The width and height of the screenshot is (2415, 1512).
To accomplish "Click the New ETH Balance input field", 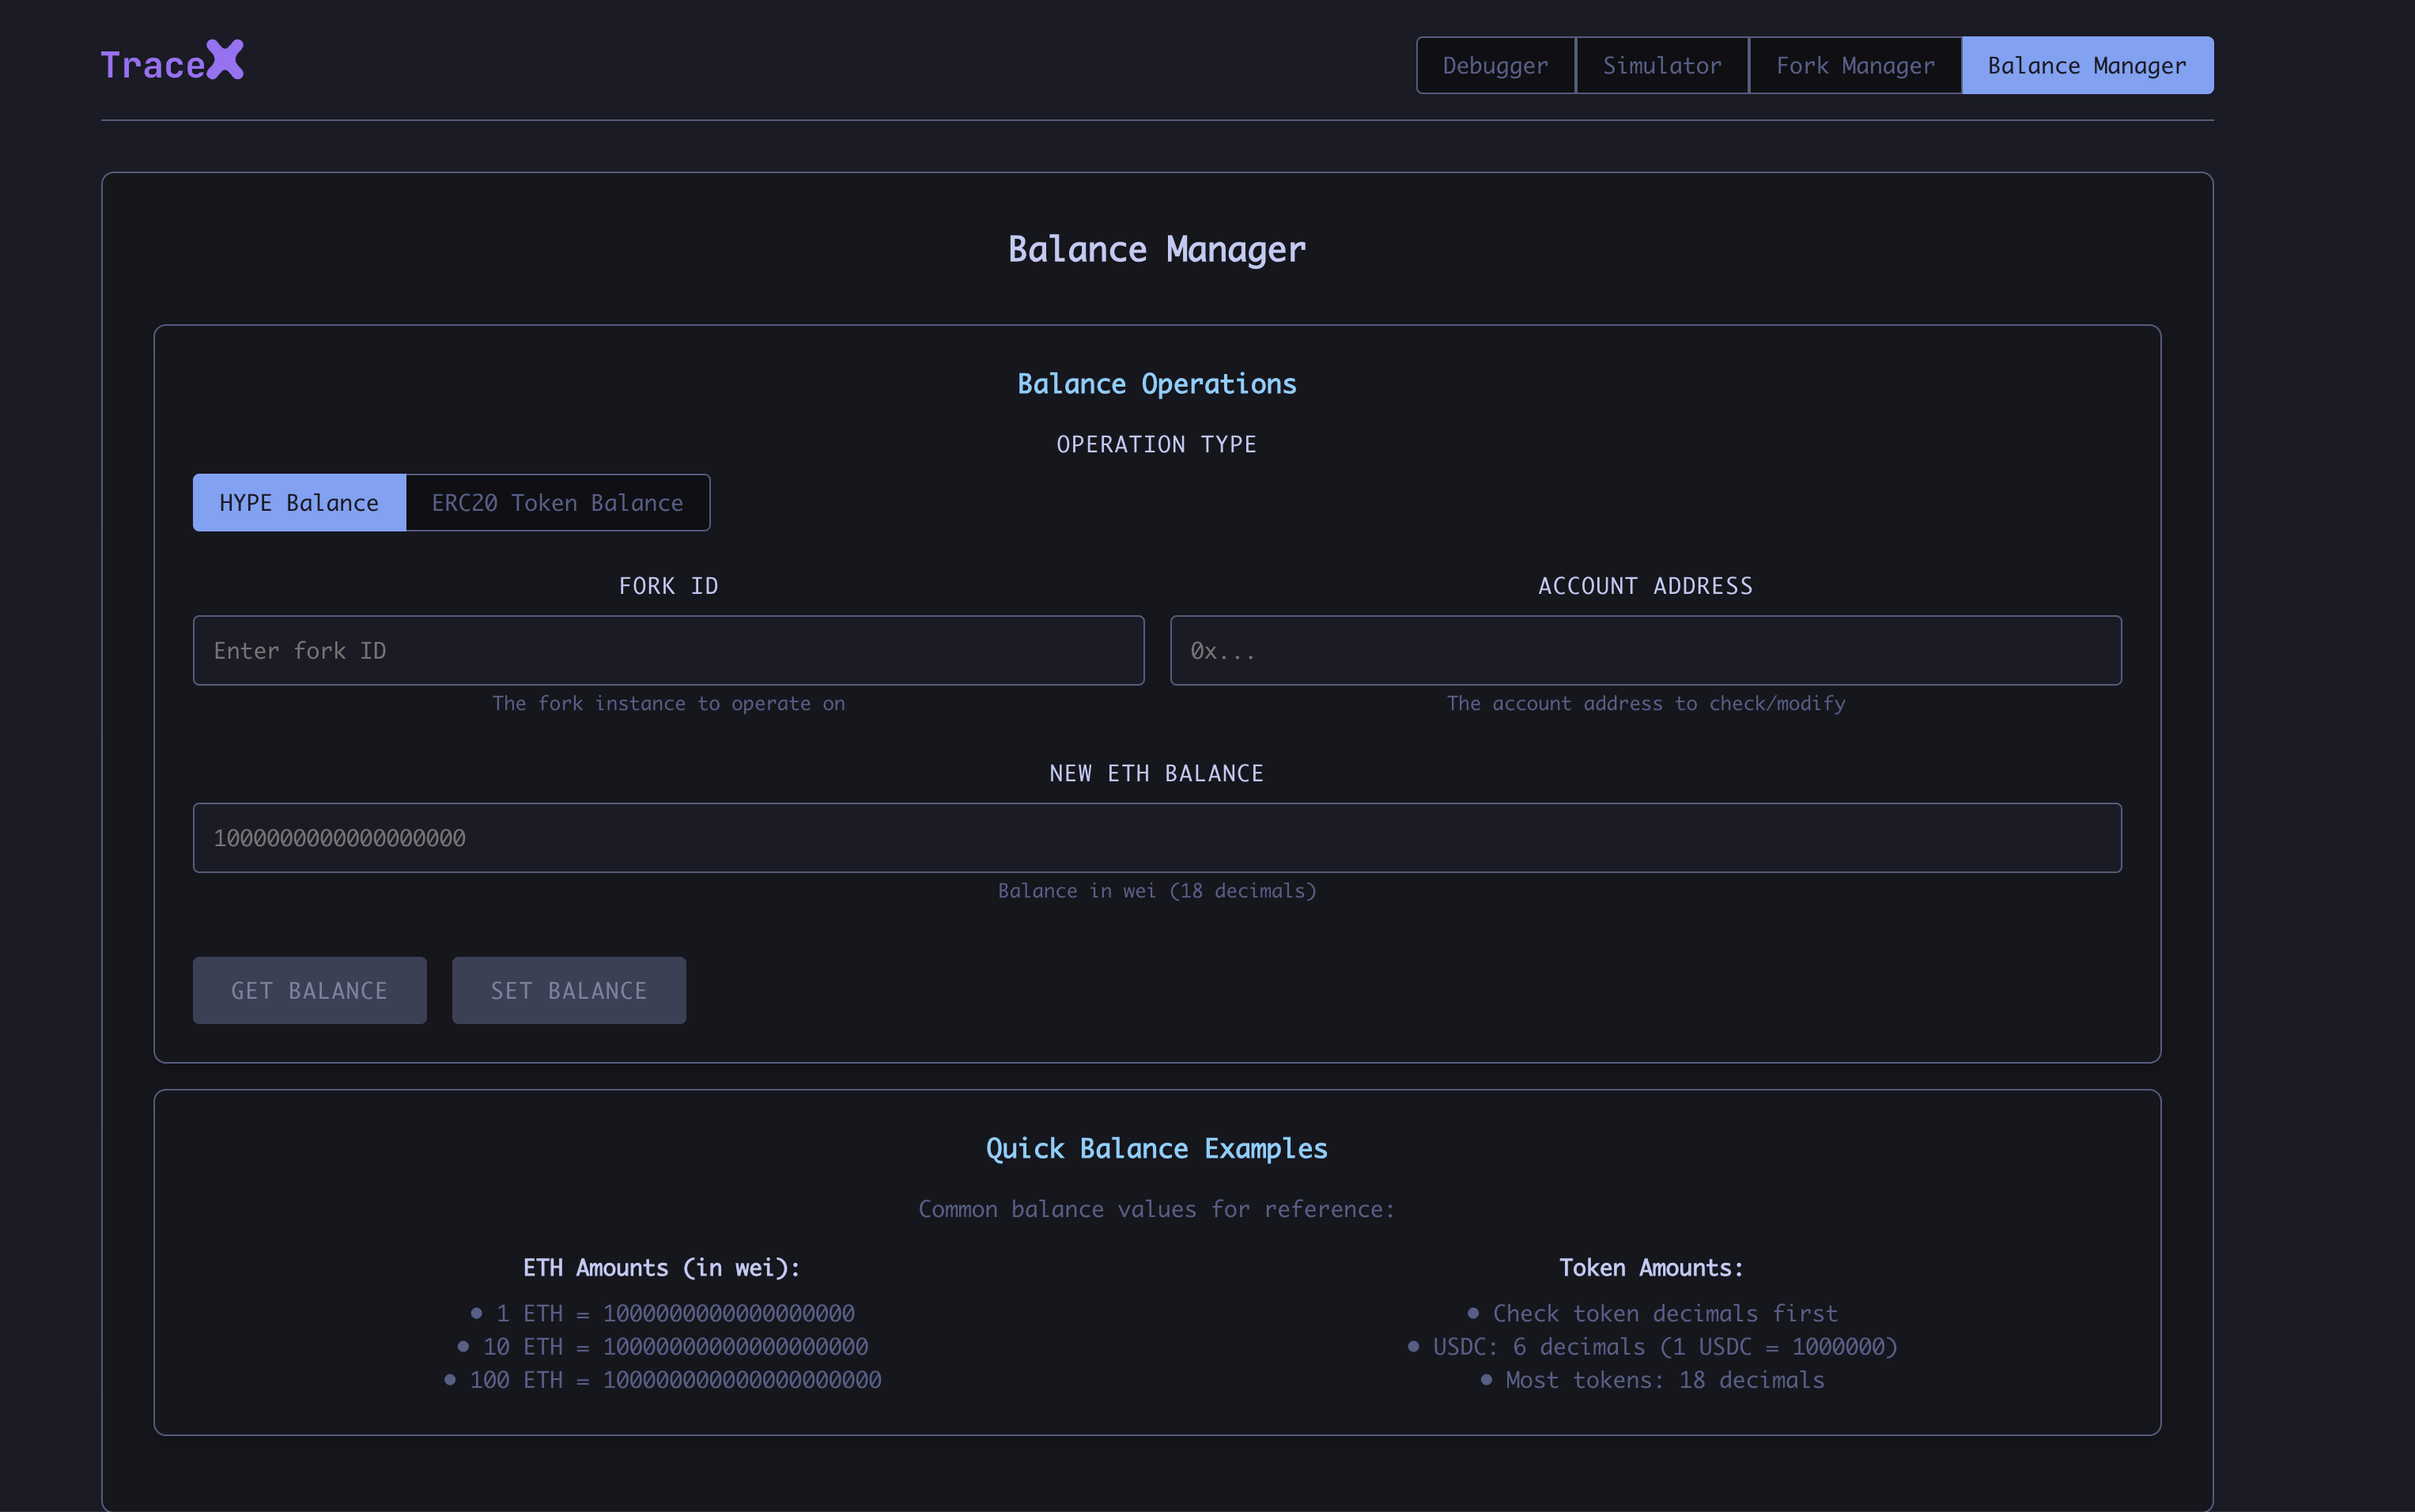I will tap(1156, 838).
